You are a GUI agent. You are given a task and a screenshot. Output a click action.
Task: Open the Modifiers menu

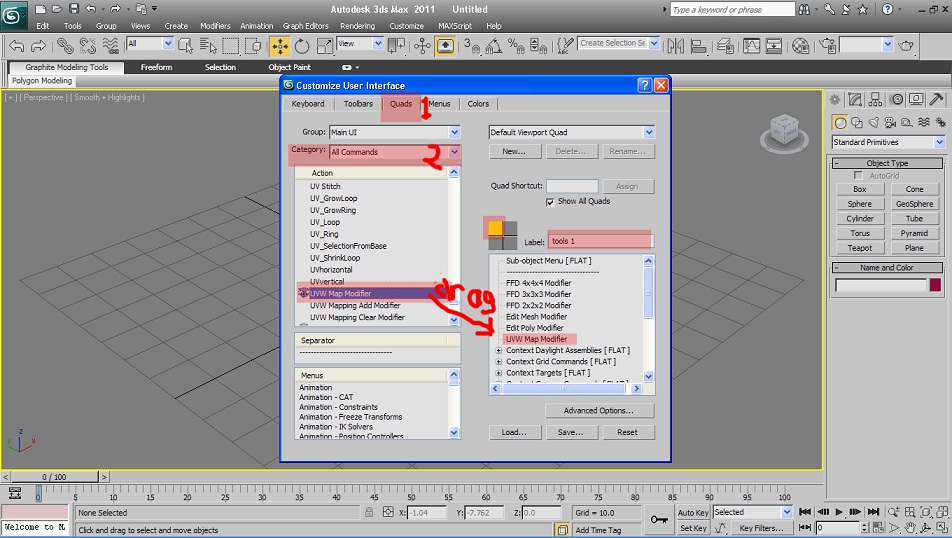(x=216, y=26)
